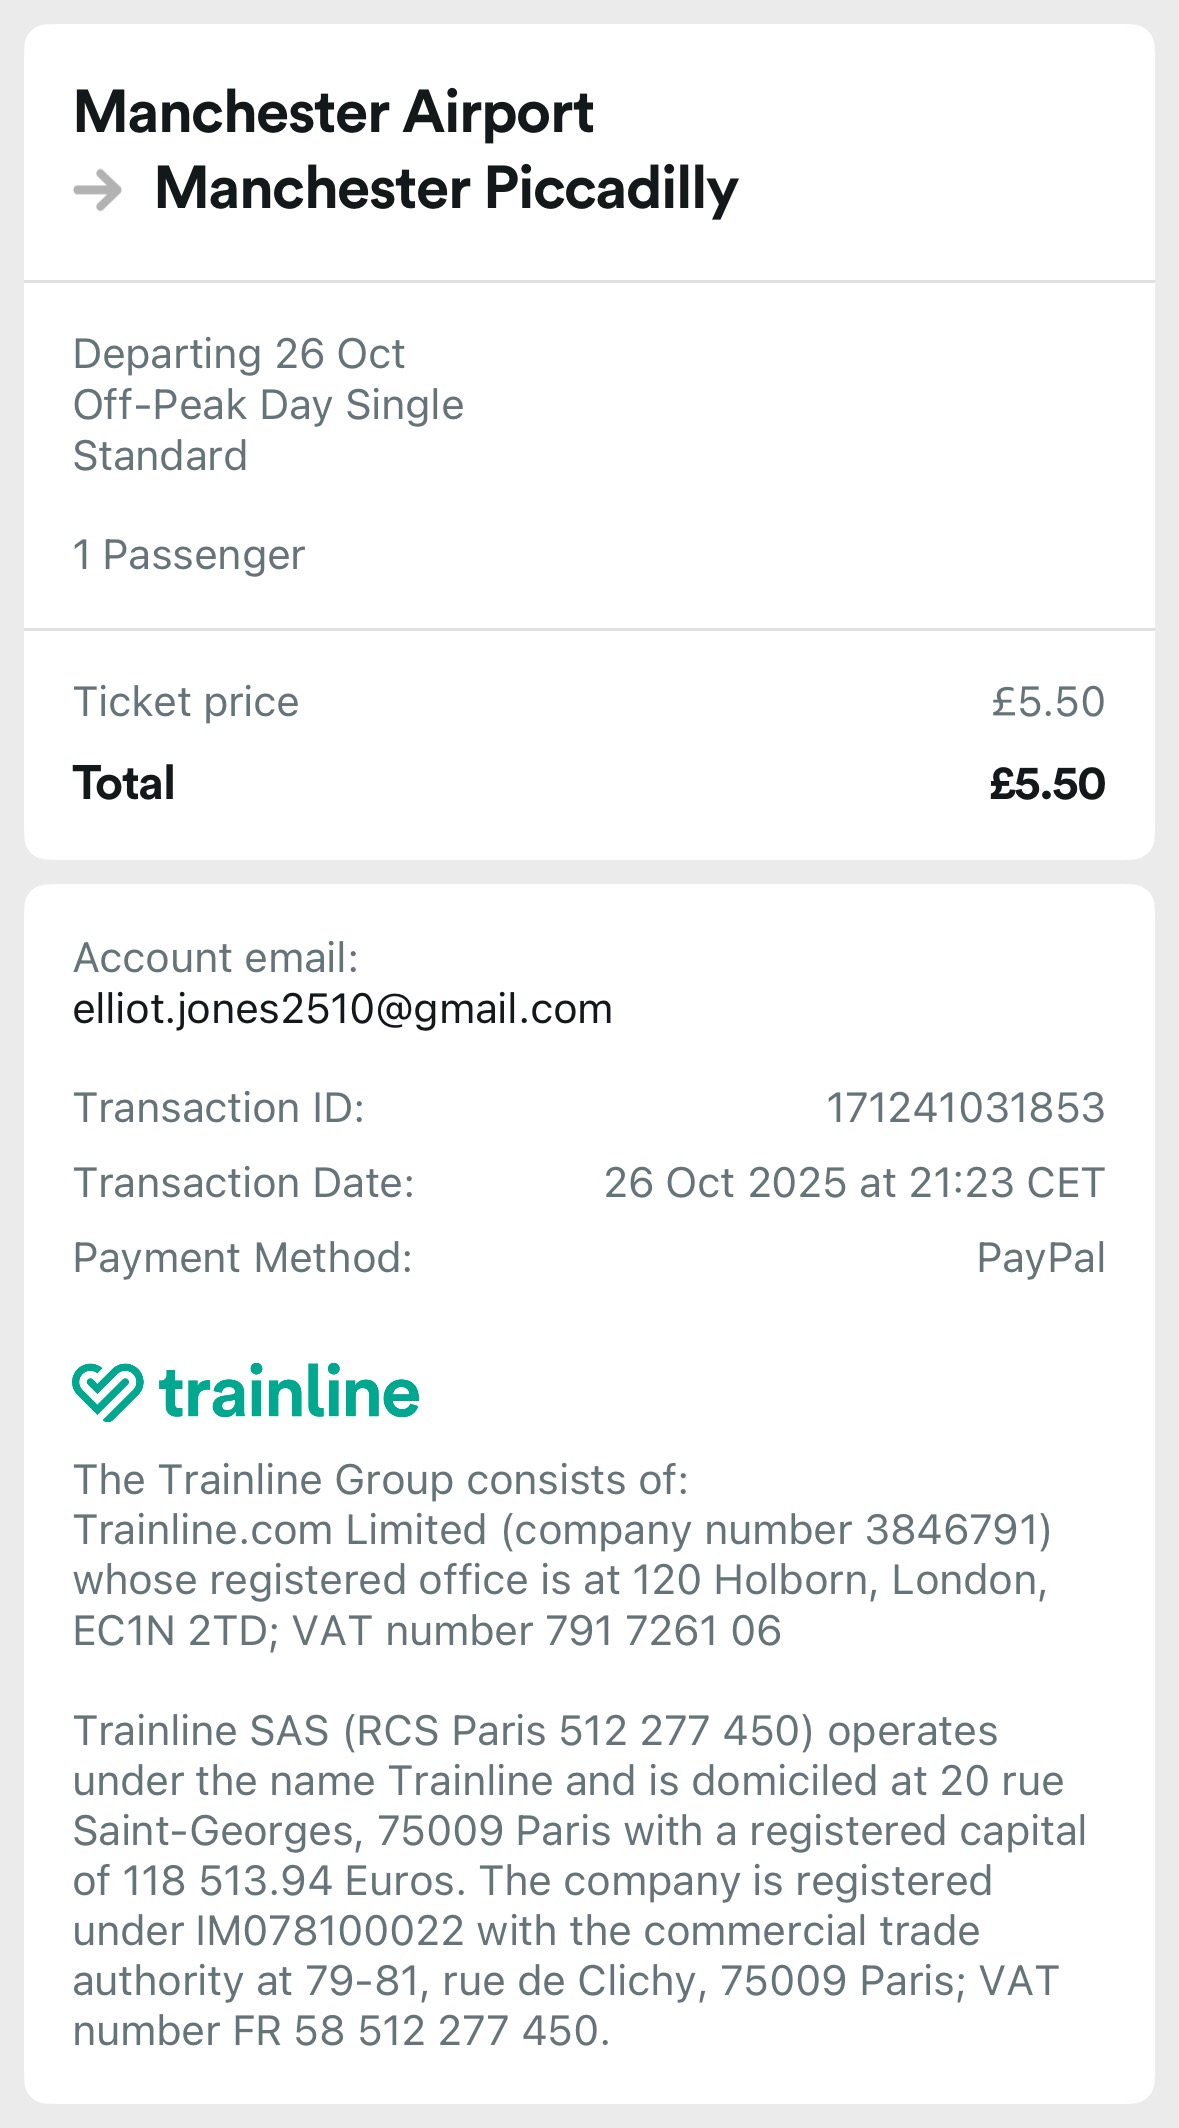1179x2128 pixels.
Task: Tap the Manchester Piccadilly destination heading
Action: click(446, 188)
